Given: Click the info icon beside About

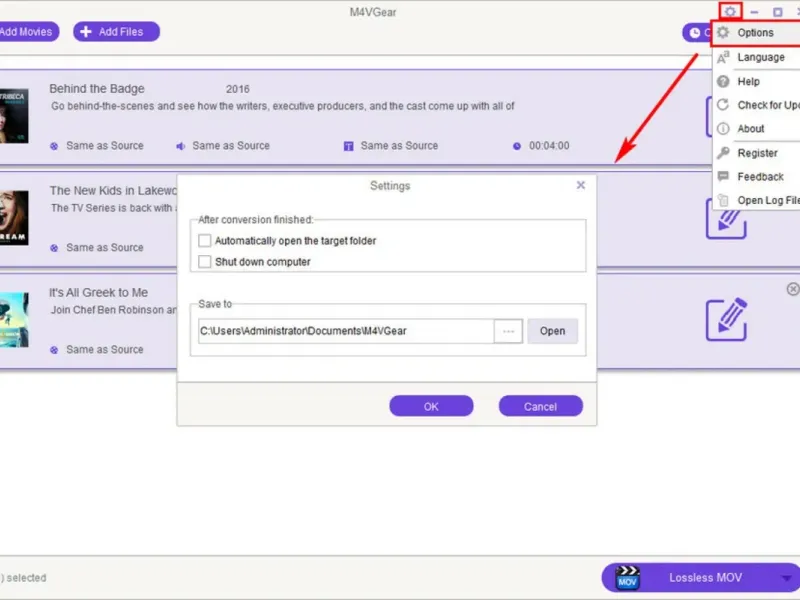Looking at the screenshot, I should (723, 129).
